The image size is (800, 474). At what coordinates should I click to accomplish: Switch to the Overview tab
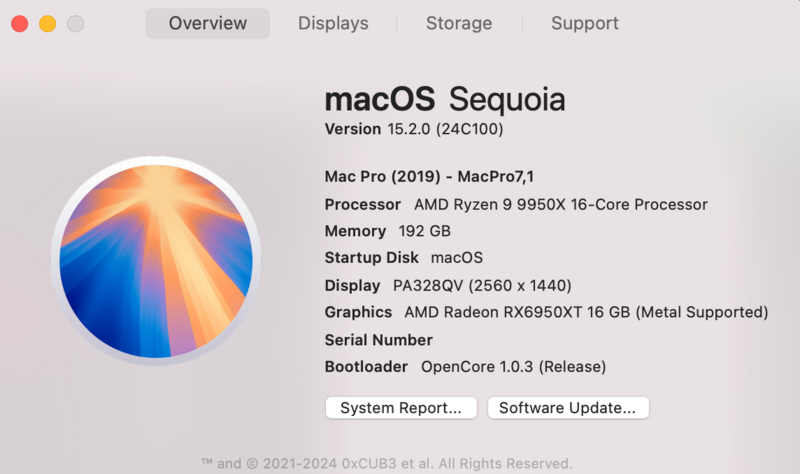pos(207,23)
